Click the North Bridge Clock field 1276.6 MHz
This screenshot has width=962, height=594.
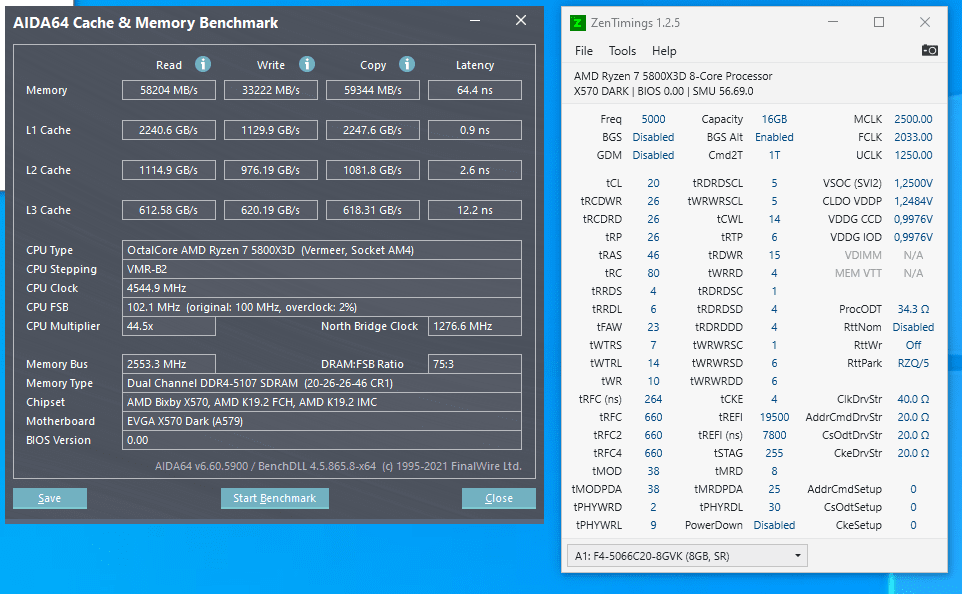pyautogui.click(x=475, y=326)
